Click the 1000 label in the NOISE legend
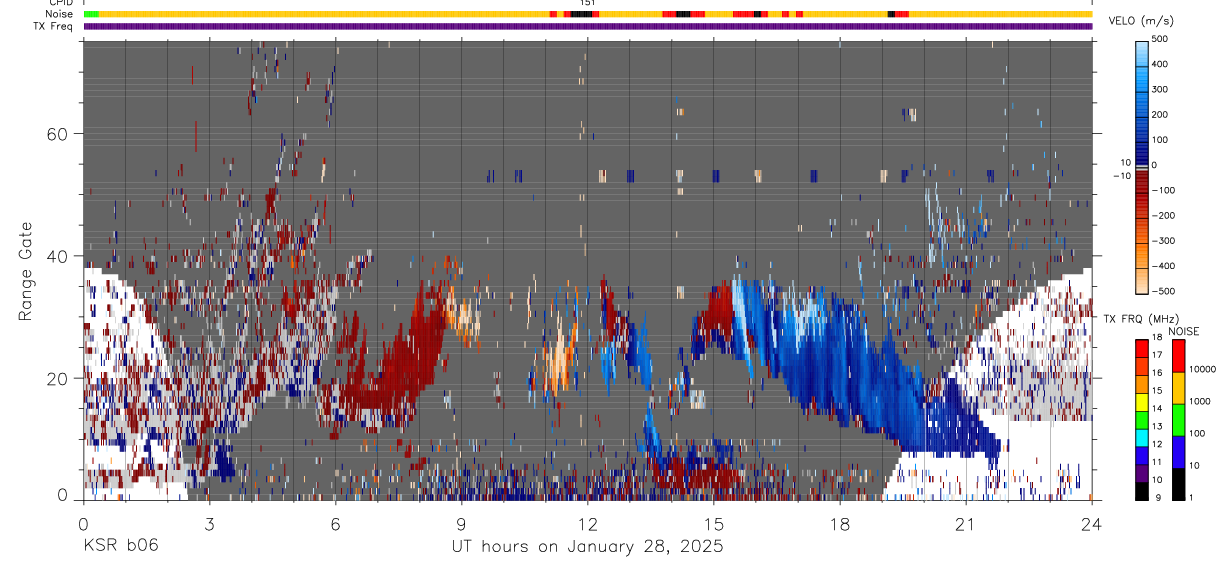The image size is (1228, 567). point(1200,401)
